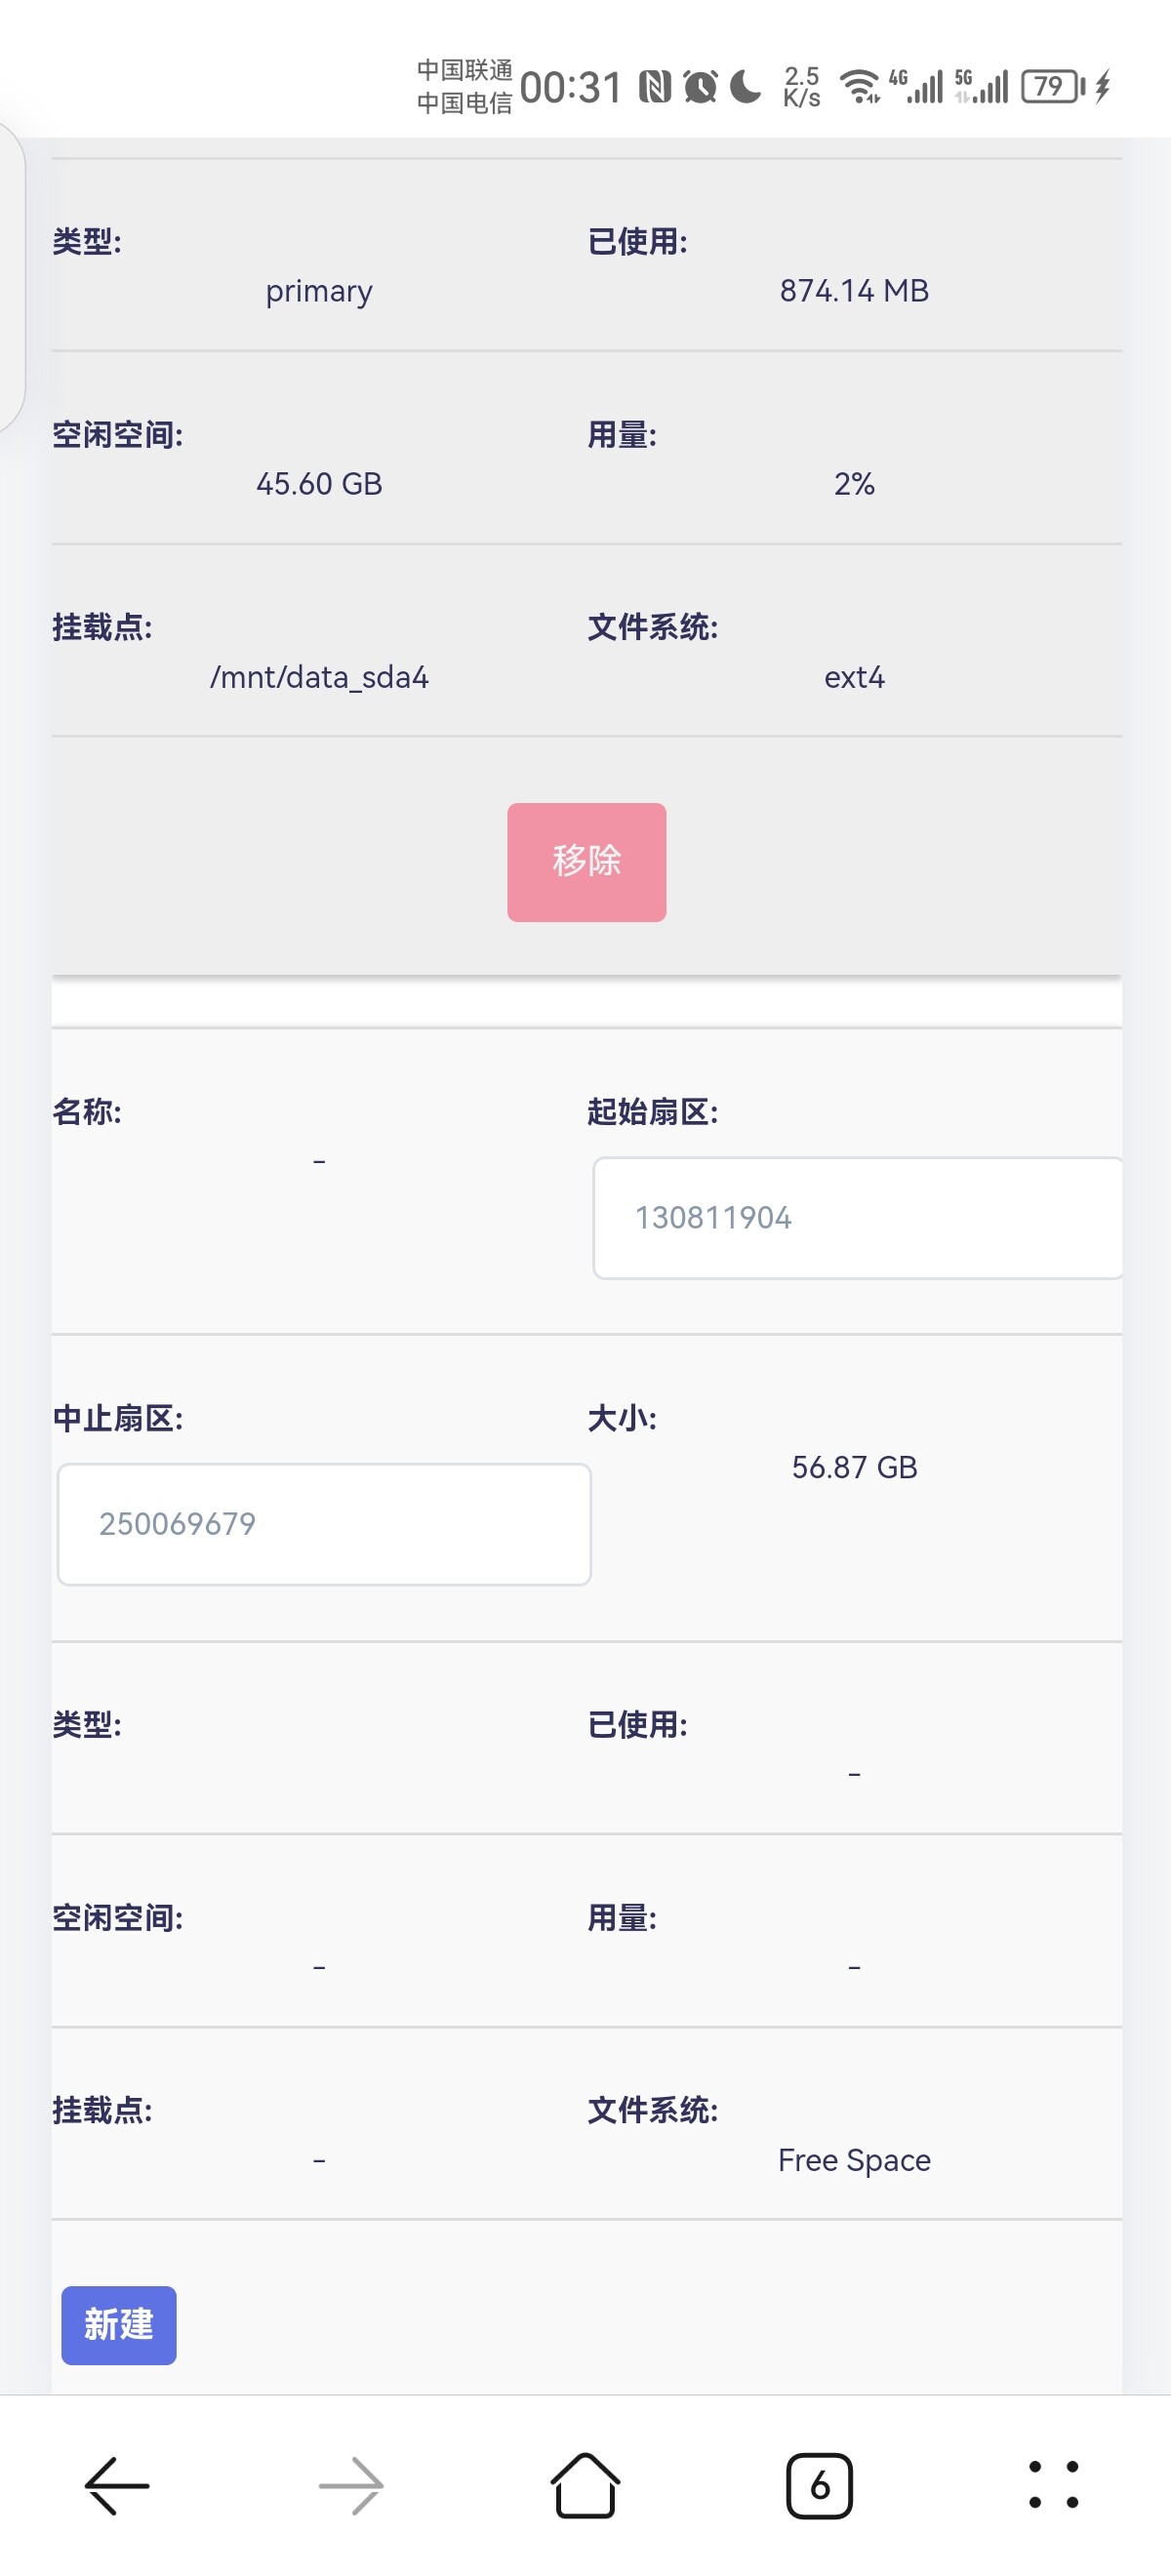Open the browser four-dot menu
The height and width of the screenshot is (2576, 1171).
click(x=1053, y=2485)
